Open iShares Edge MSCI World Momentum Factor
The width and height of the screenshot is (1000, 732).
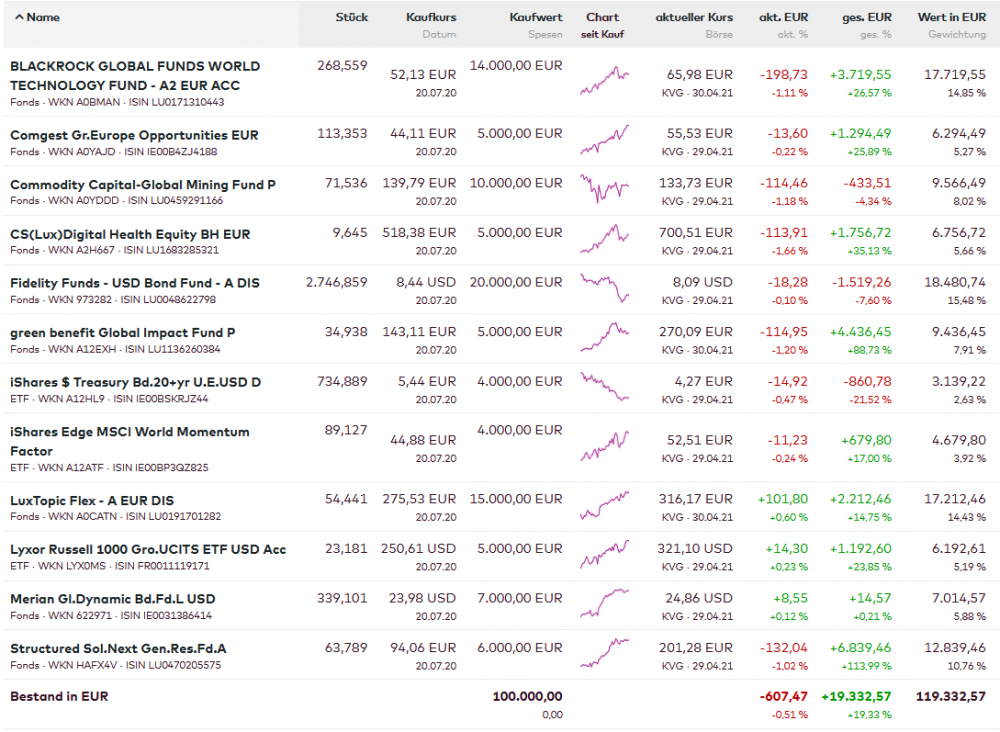point(130,432)
